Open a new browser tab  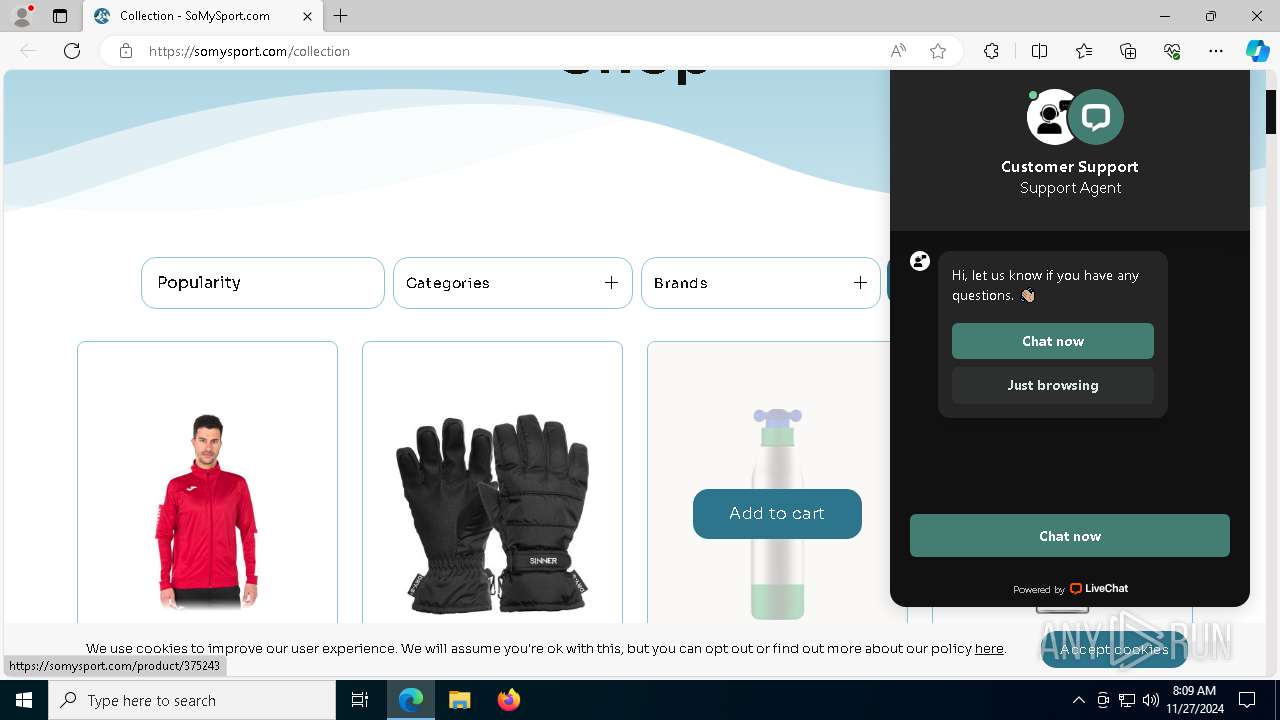coord(341,16)
